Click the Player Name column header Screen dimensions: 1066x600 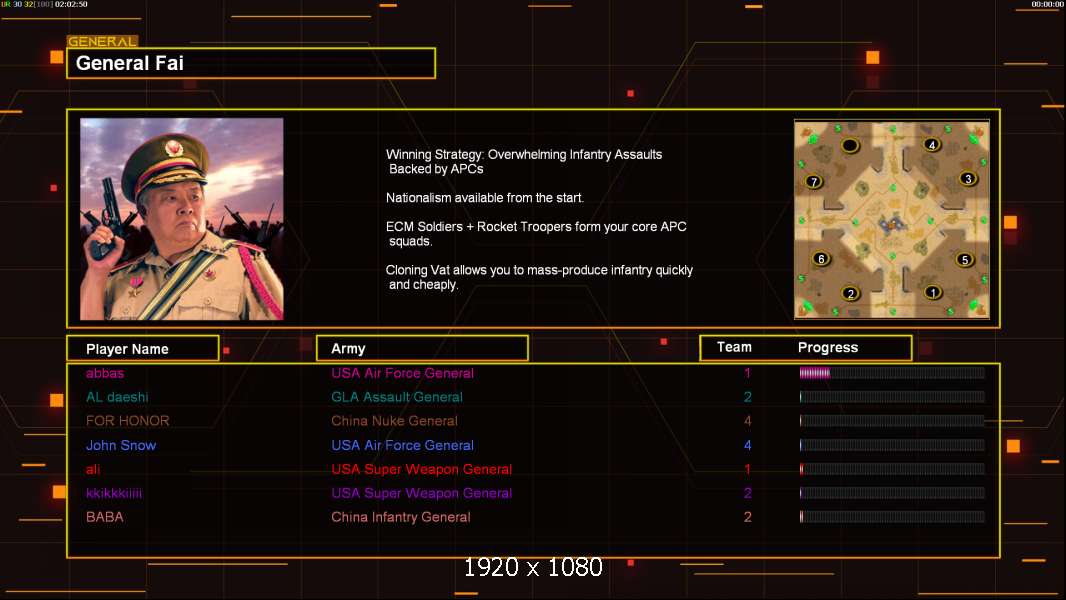click(143, 349)
